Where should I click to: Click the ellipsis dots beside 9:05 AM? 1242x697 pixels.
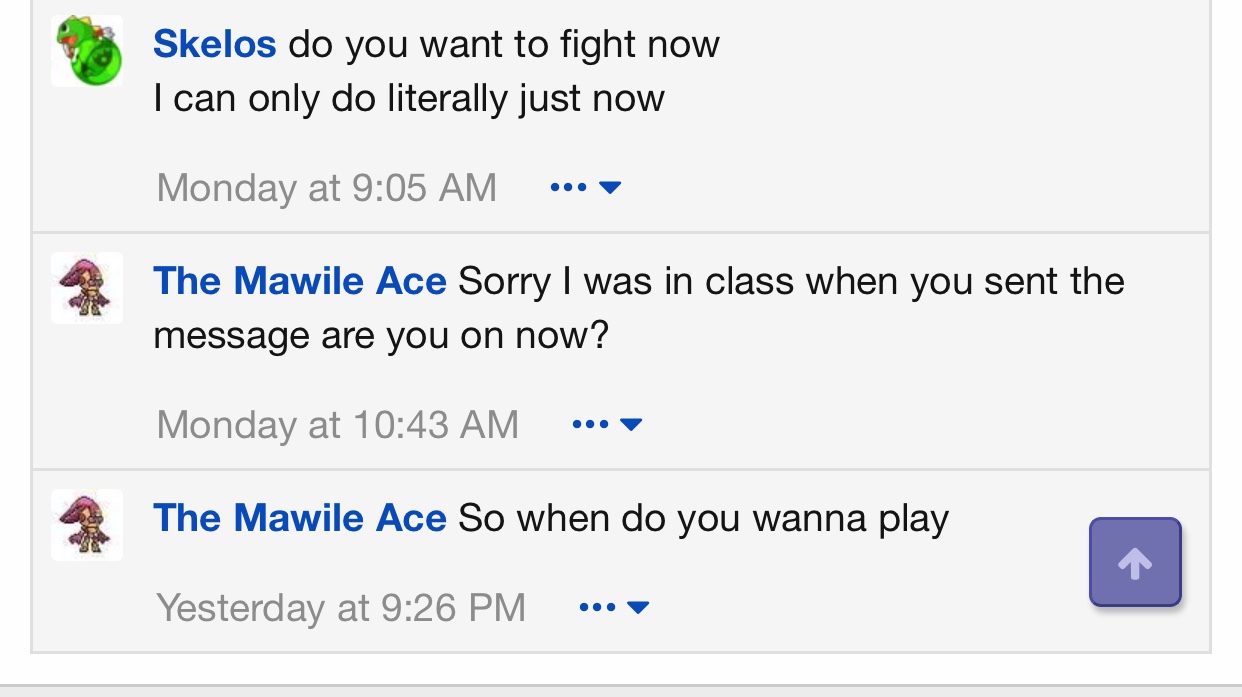tap(568, 188)
